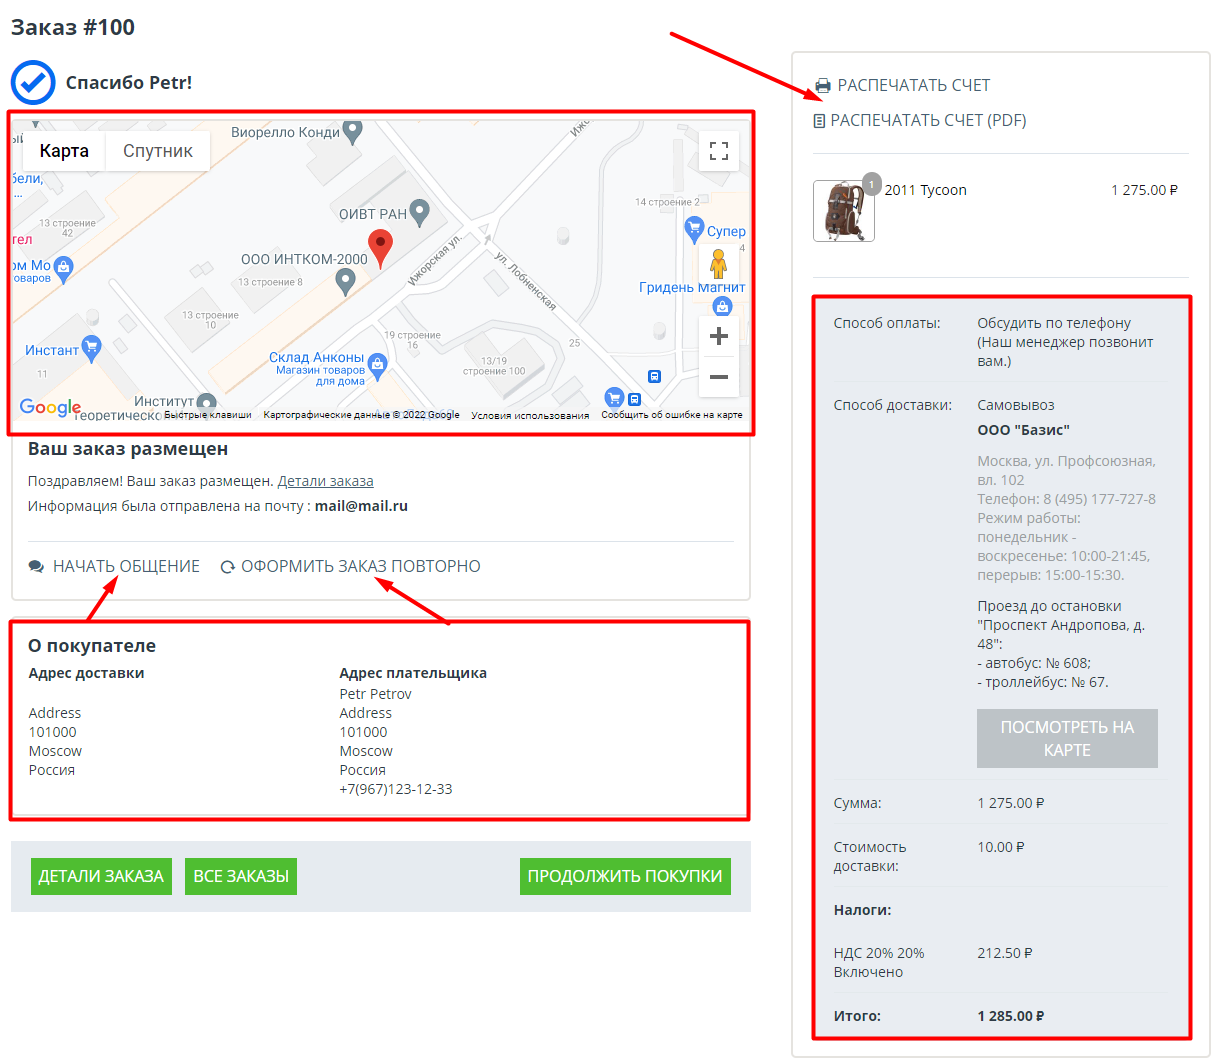The width and height of the screenshot is (1215, 1060).
Task: Click the ОИВТ РАН map marker
Action: [x=420, y=212]
